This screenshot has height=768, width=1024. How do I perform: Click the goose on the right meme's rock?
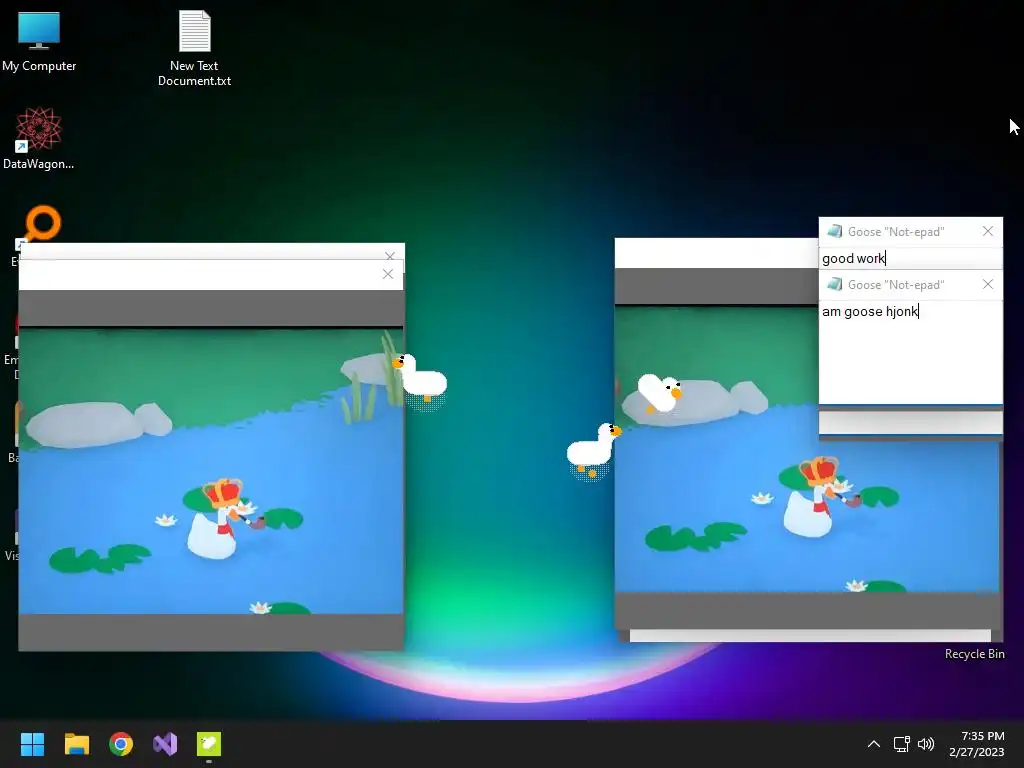pyautogui.click(x=660, y=393)
